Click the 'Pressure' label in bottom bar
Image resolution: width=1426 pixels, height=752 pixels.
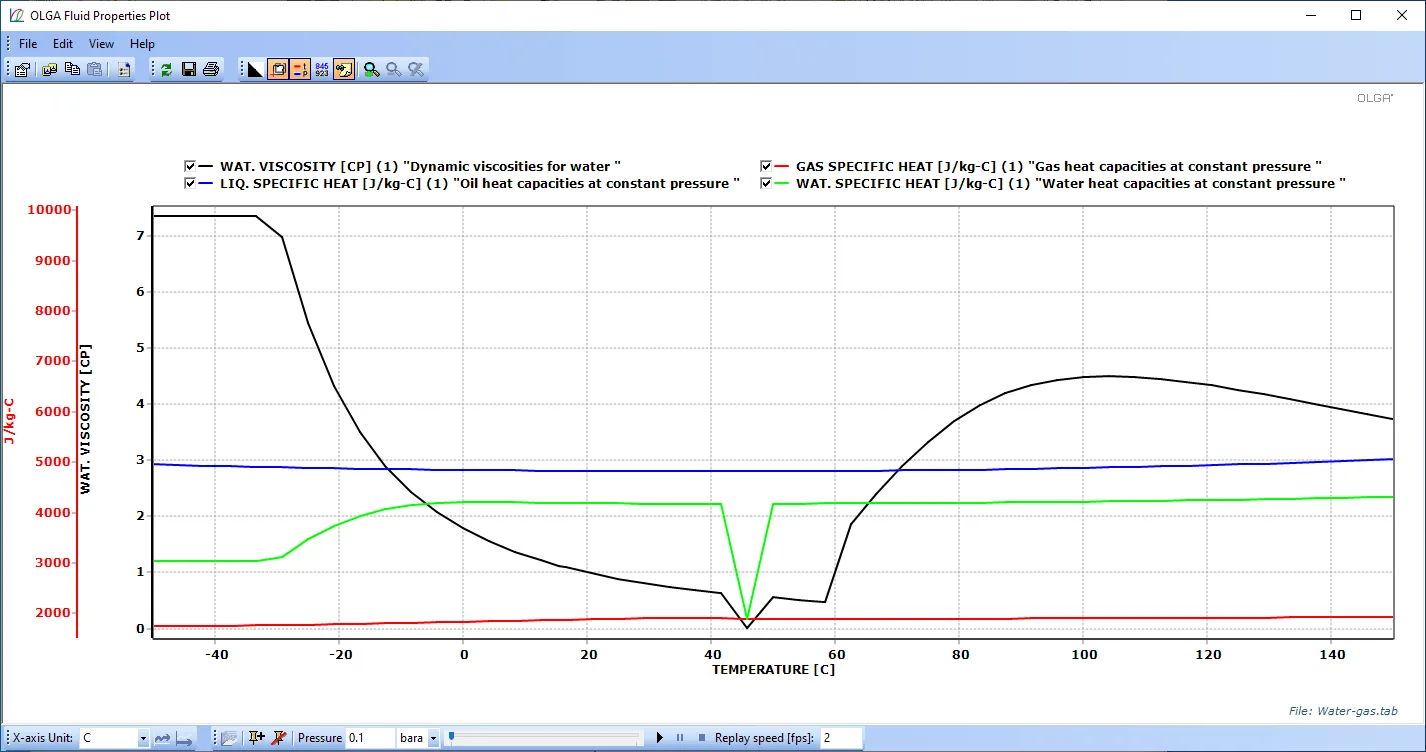point(320,738)
